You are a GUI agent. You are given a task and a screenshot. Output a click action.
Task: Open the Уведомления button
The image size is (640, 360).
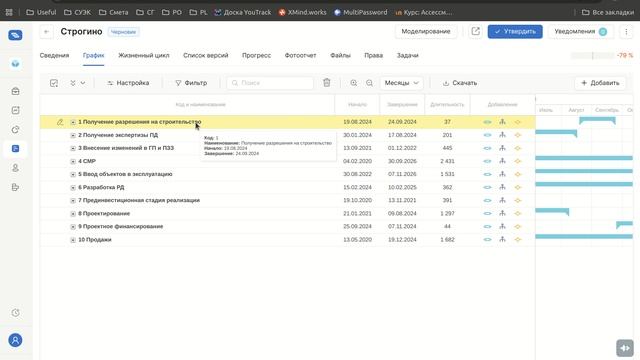pyautogui.click(x=580, y=31)
